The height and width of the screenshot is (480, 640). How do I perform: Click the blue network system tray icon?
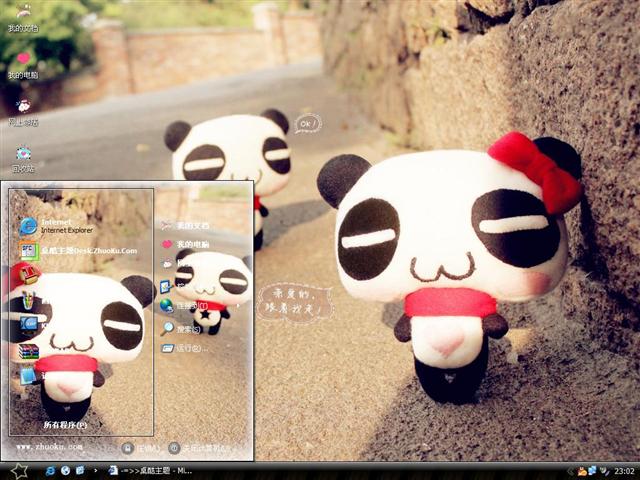592,471
